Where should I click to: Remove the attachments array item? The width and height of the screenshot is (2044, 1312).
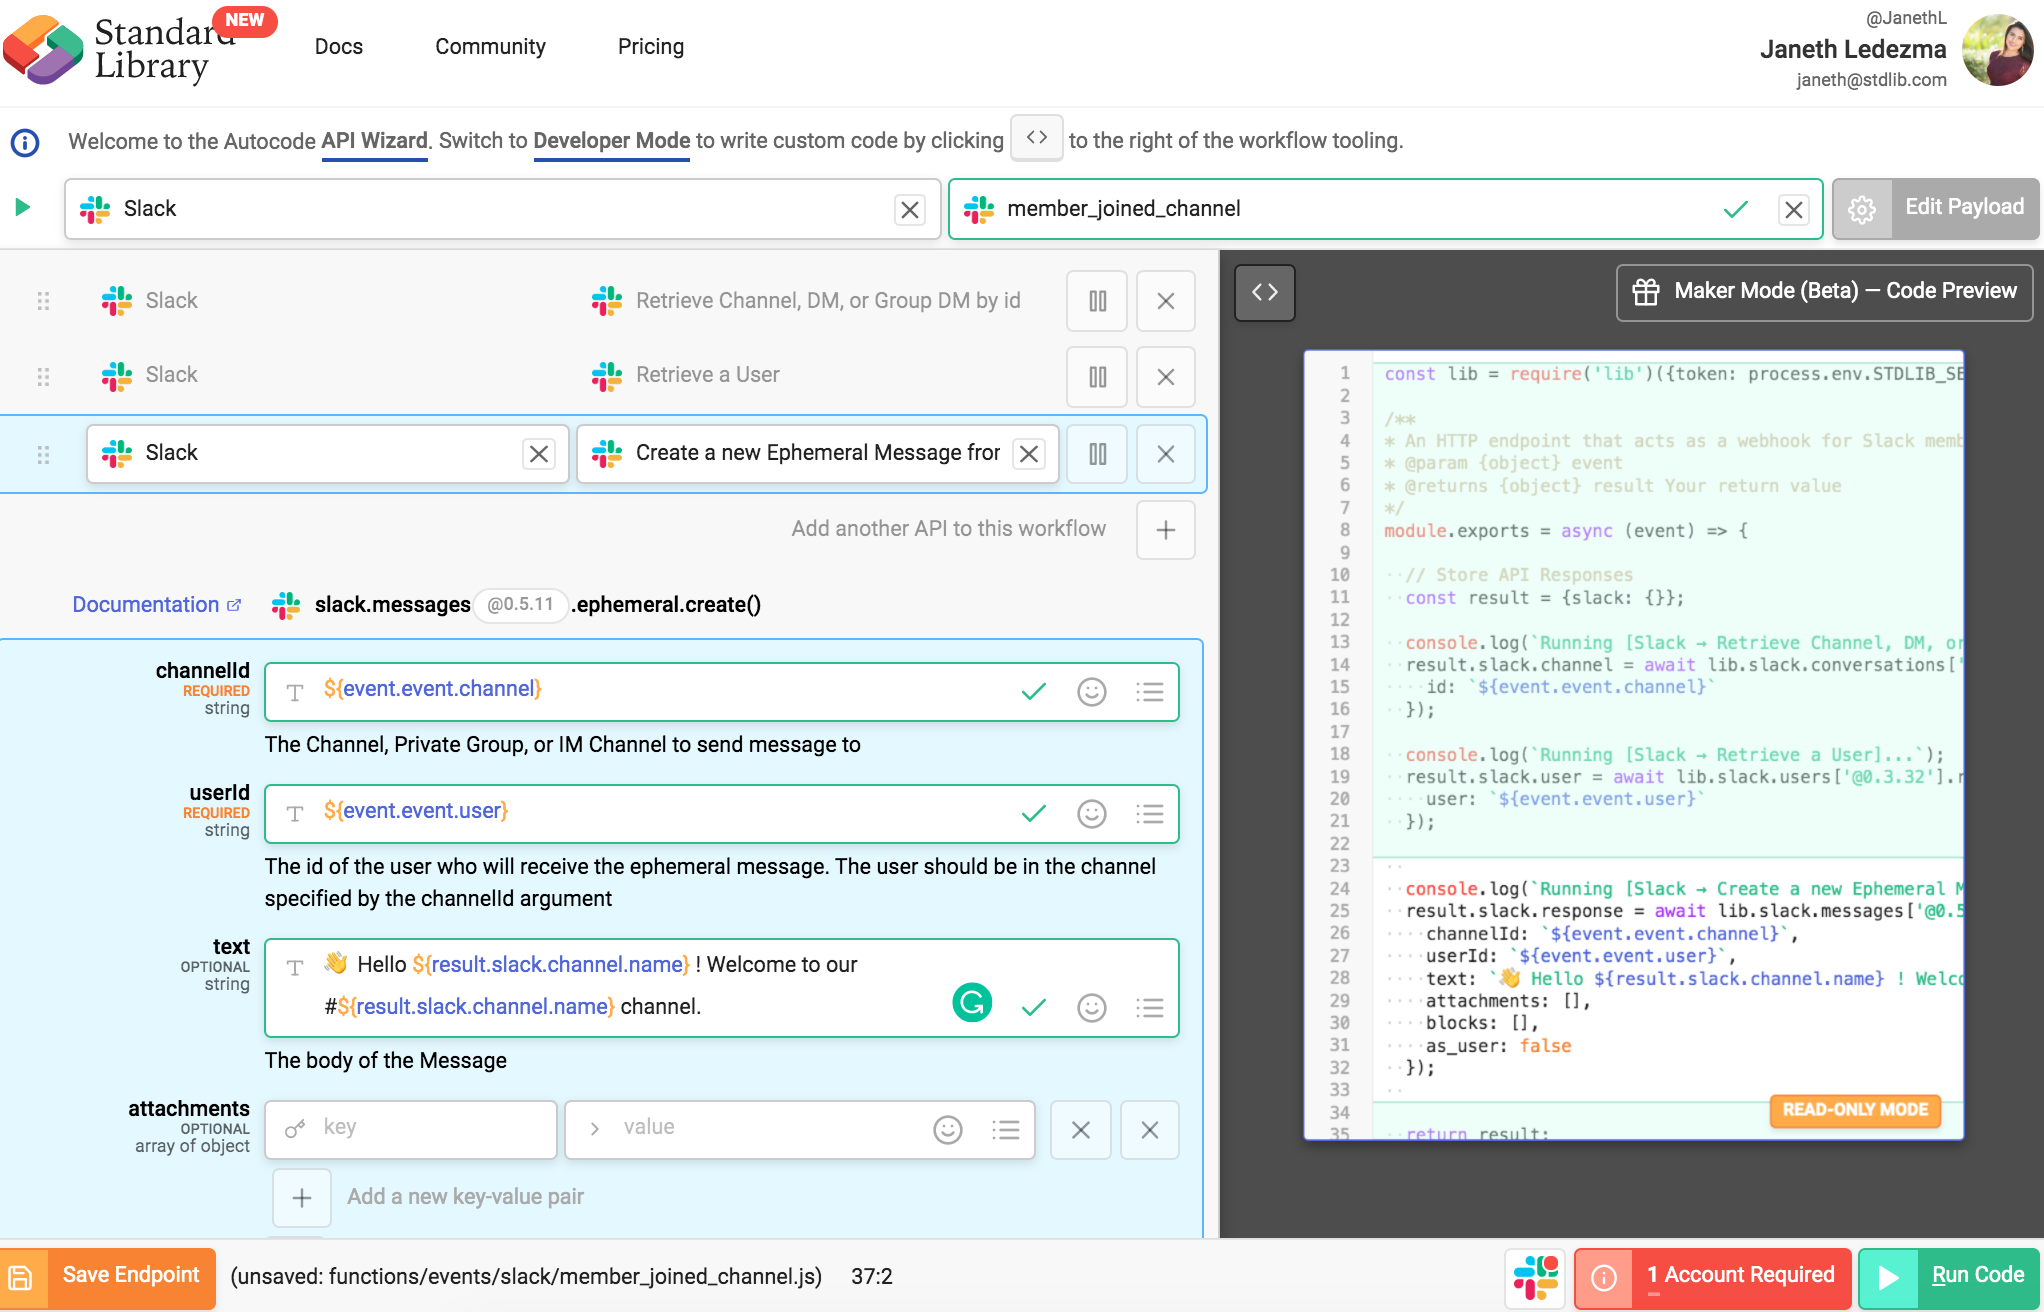(x=1150, y=1130)
